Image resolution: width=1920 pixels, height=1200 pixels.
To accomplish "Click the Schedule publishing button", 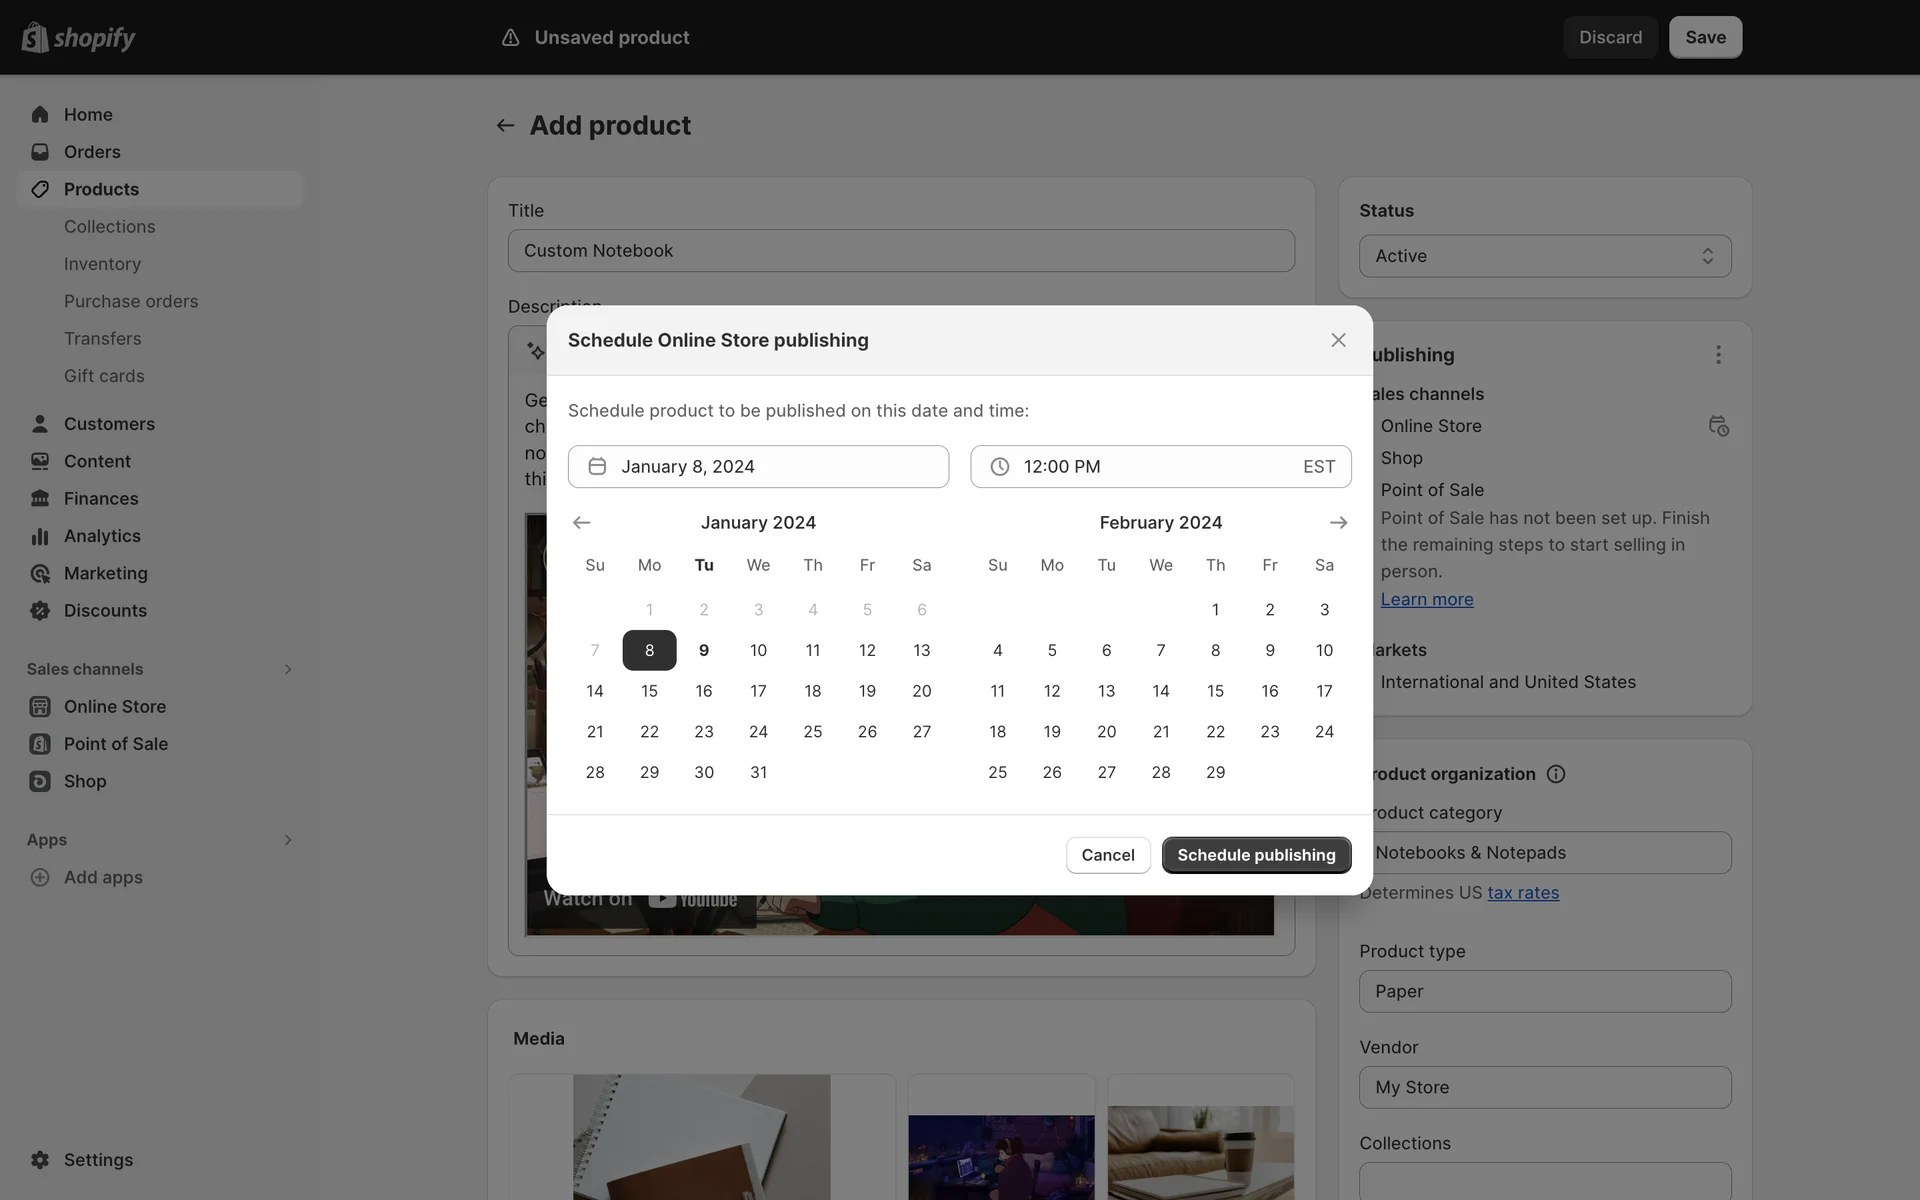I will point(1256,855).
